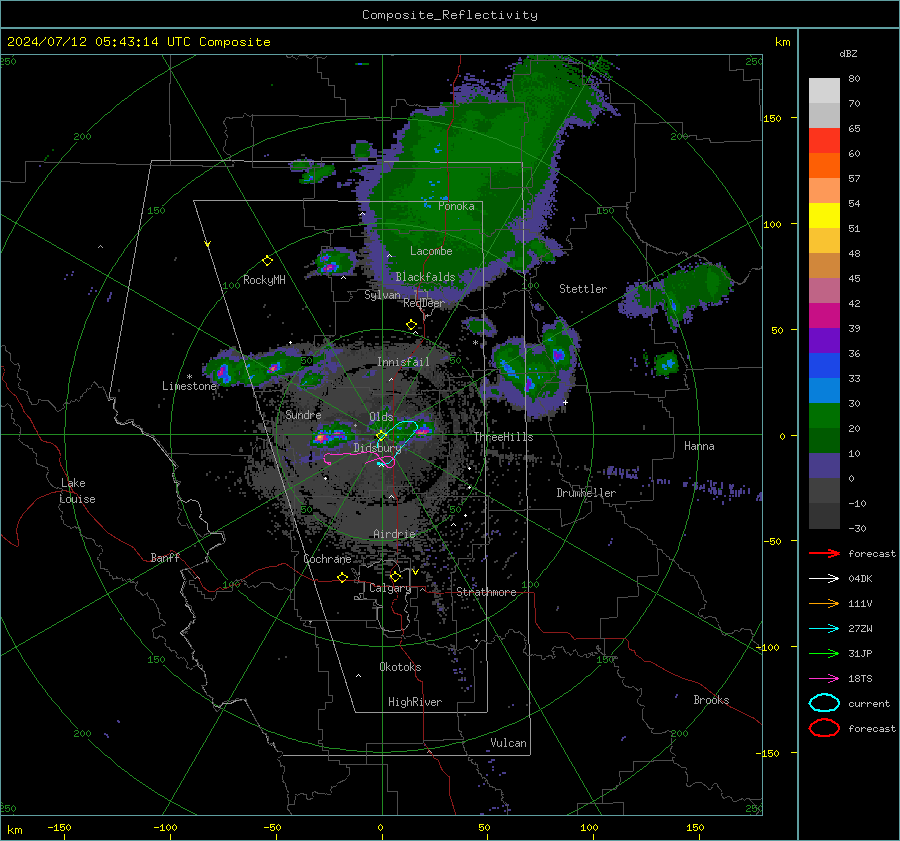Click the Lacombe city label
Image resolution: width=900 pixels, height=841 pixels.
point(431,251)
